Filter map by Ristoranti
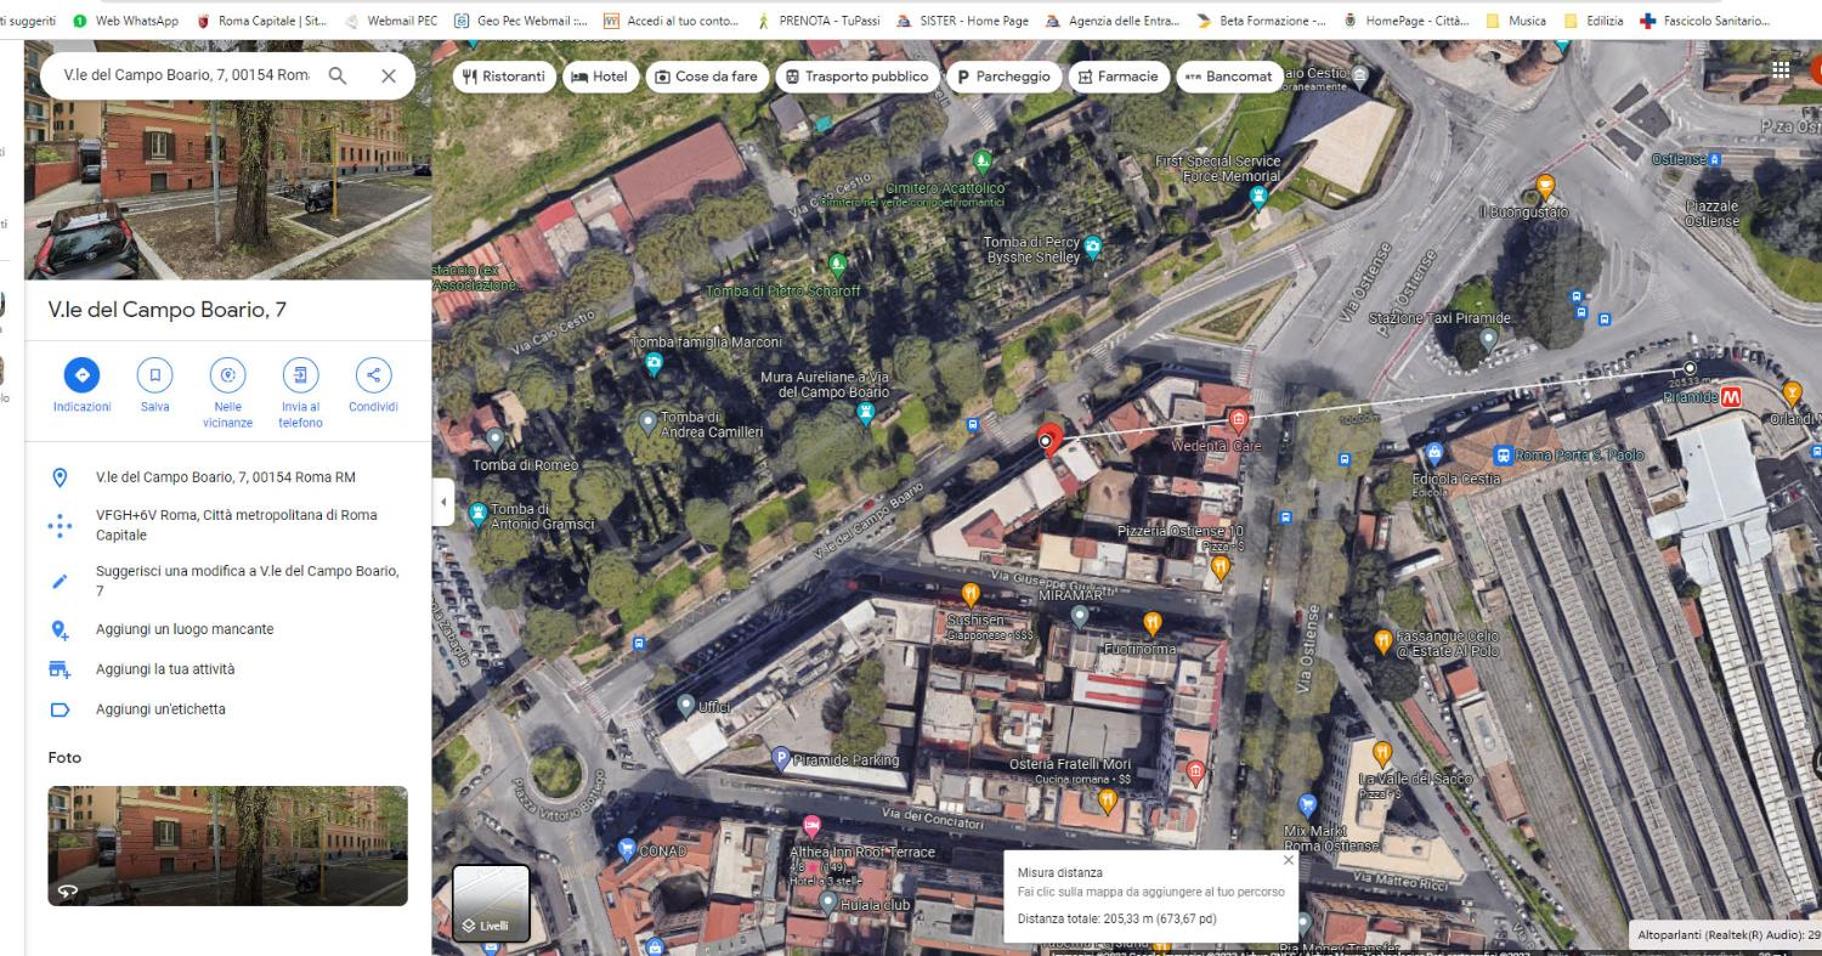Screen dimensions: 1822x956 [504, 76]
